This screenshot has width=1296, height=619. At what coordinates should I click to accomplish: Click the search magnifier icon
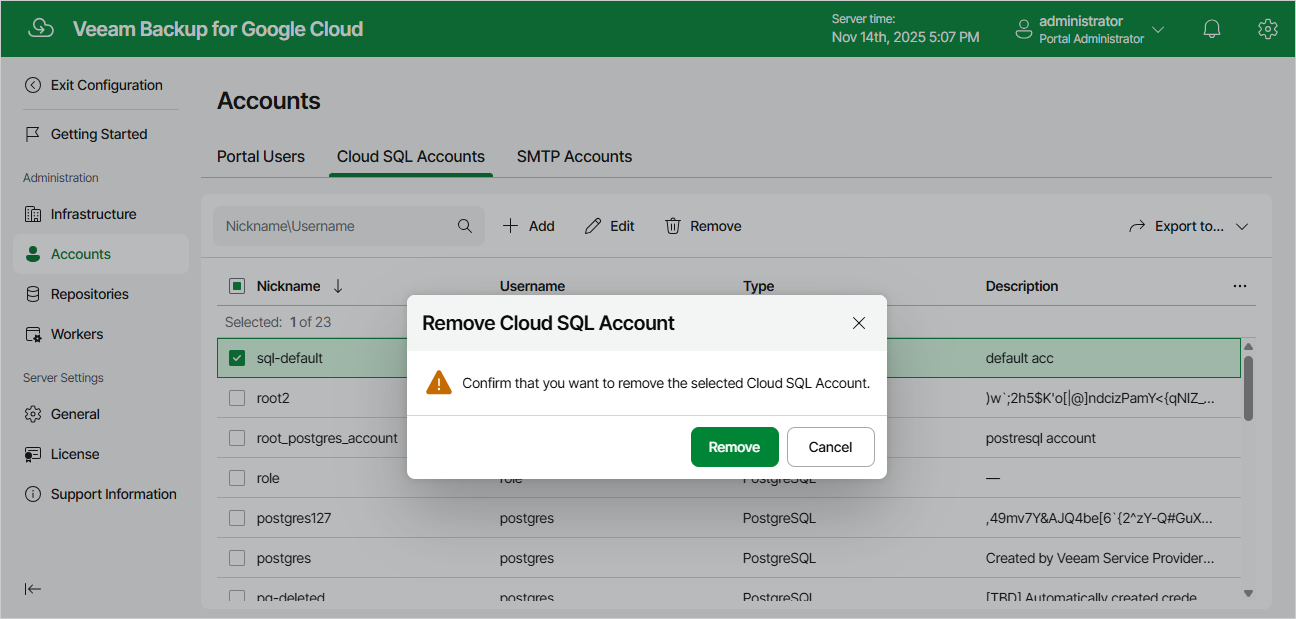click(465, 226)
